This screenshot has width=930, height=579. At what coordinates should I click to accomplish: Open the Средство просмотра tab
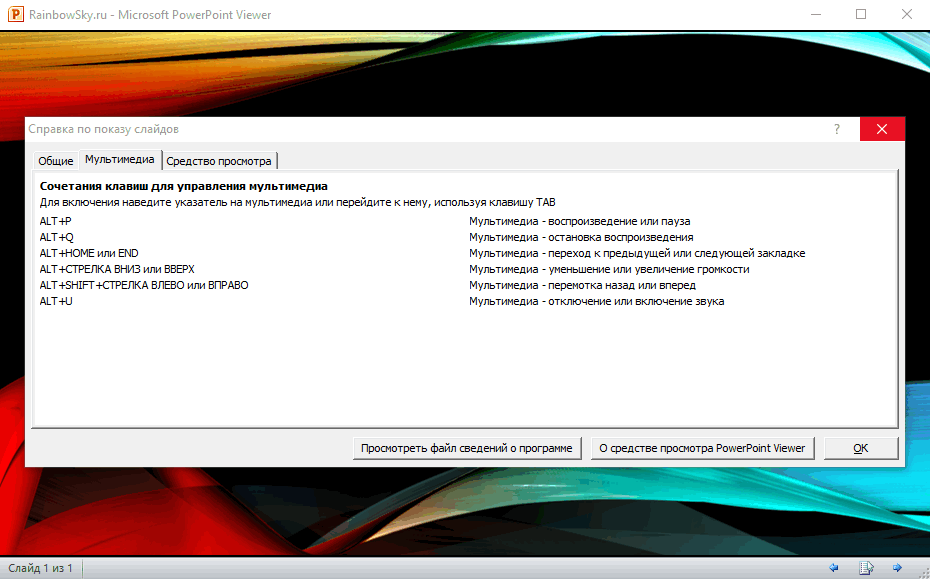(219, 161)
